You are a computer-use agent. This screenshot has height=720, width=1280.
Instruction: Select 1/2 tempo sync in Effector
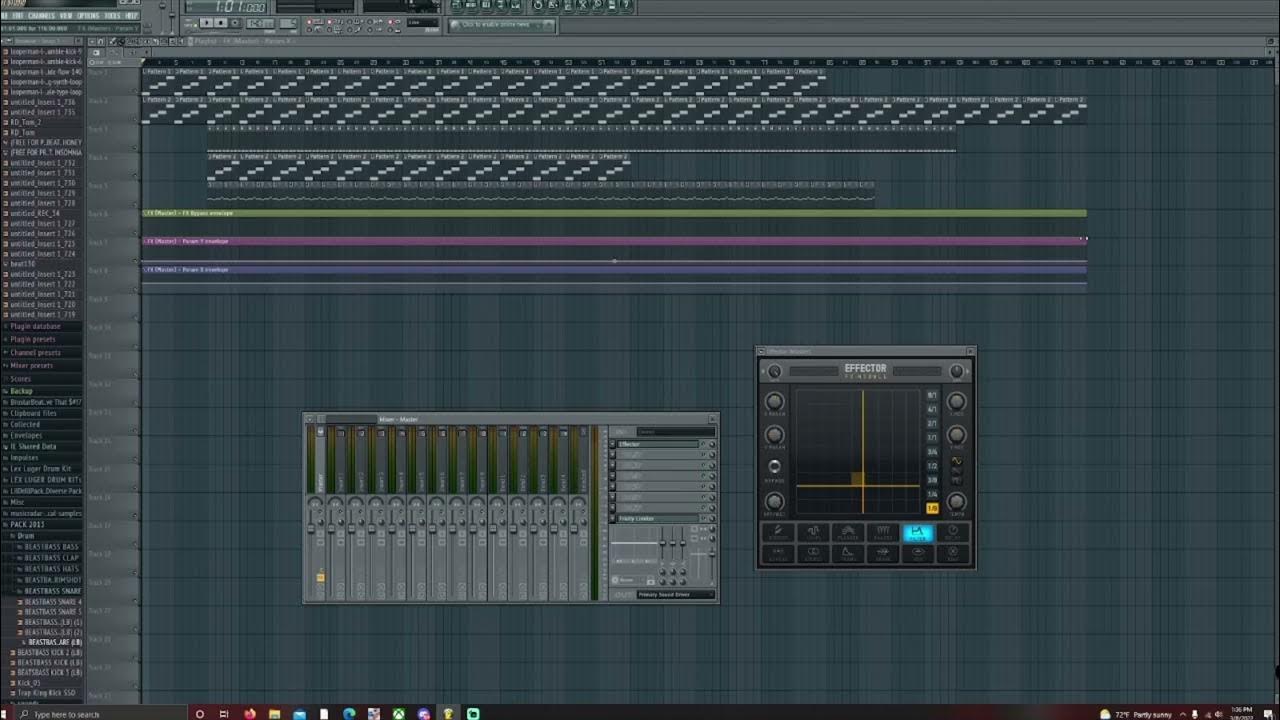(932, 466)
